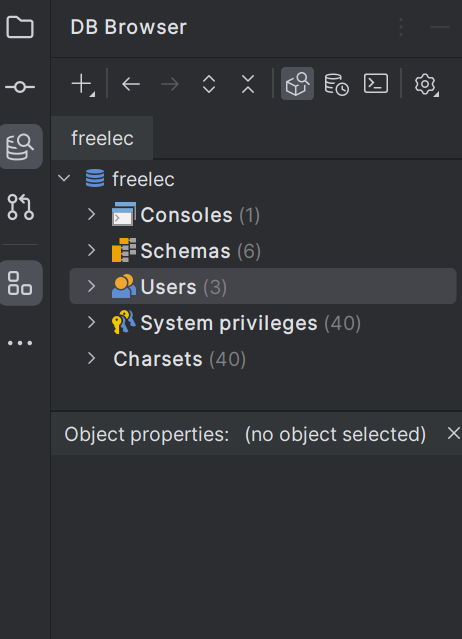Expand all nodes using the expand icon

coord(209,84)
